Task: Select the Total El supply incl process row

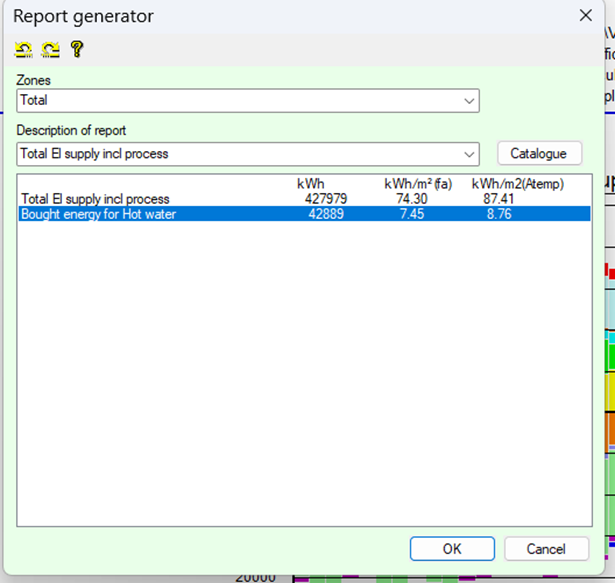Action: (96, 199)
